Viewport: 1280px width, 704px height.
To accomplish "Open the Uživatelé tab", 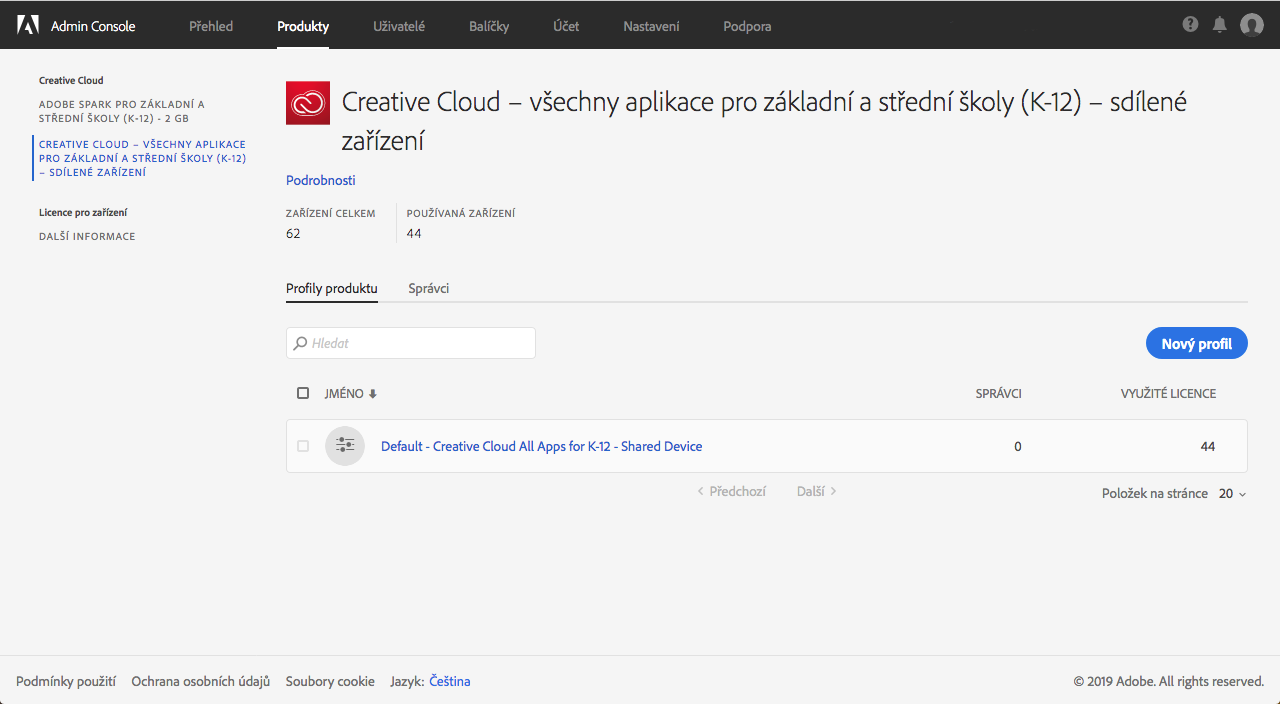I will tap(399, 26).
